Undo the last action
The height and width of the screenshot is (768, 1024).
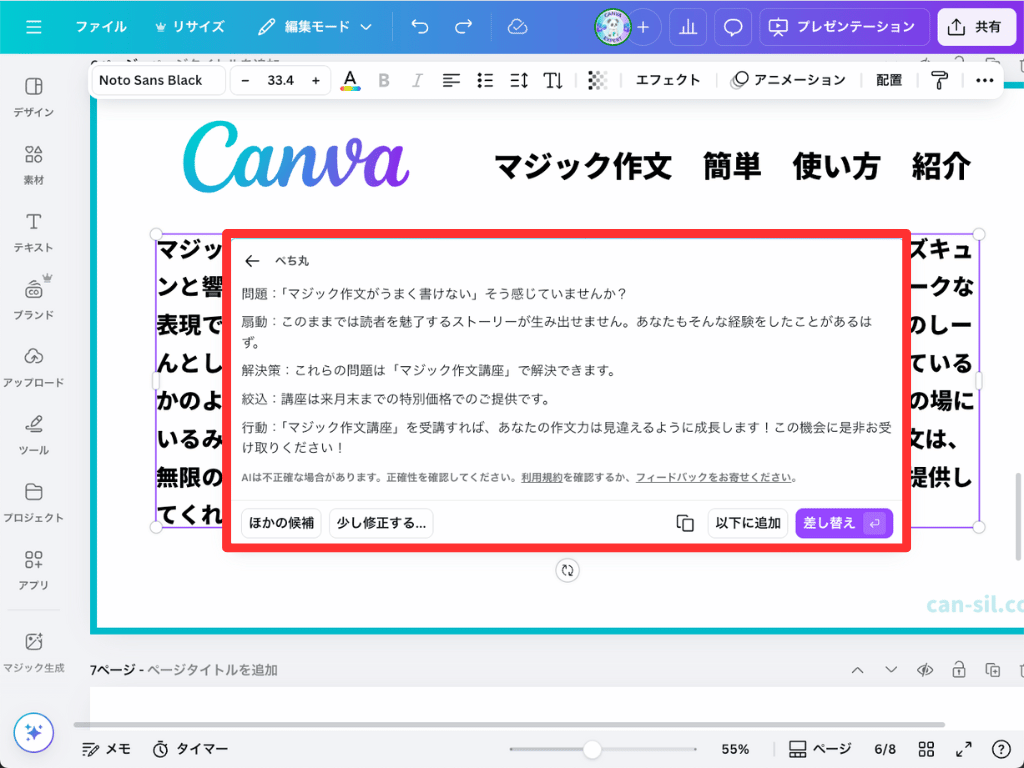(x=420, y=27)
